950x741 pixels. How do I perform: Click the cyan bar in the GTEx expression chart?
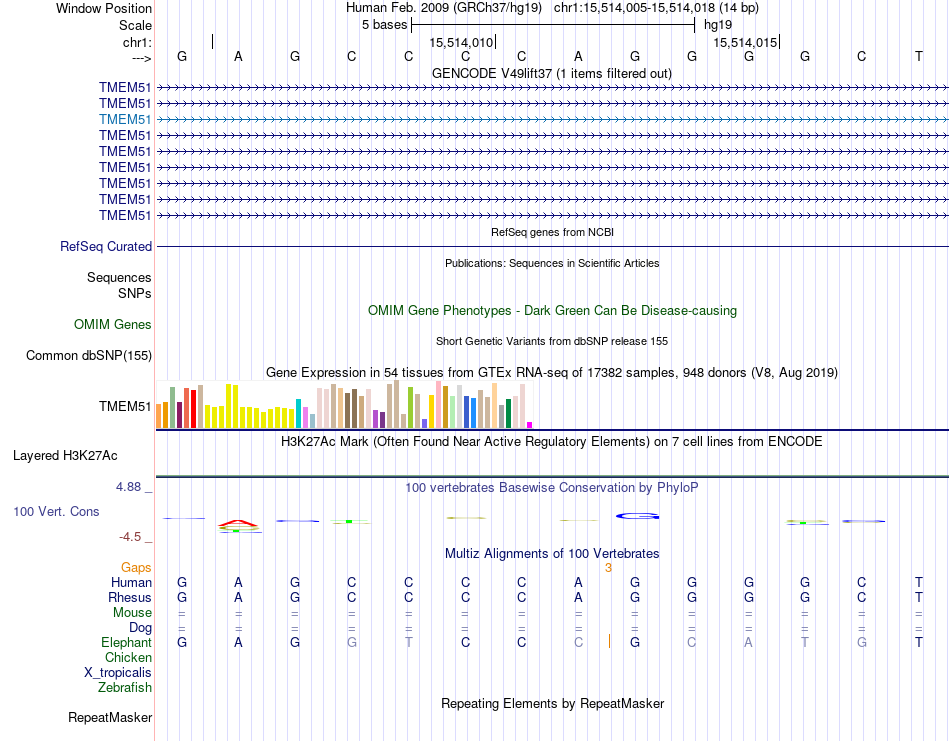pyautogui.click(x=298, y=414)
